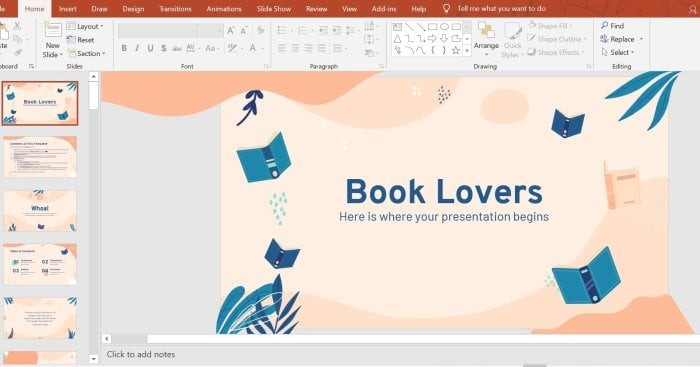
Task: Clear all formatting with the eraser icon
Action: click(261, 30)
